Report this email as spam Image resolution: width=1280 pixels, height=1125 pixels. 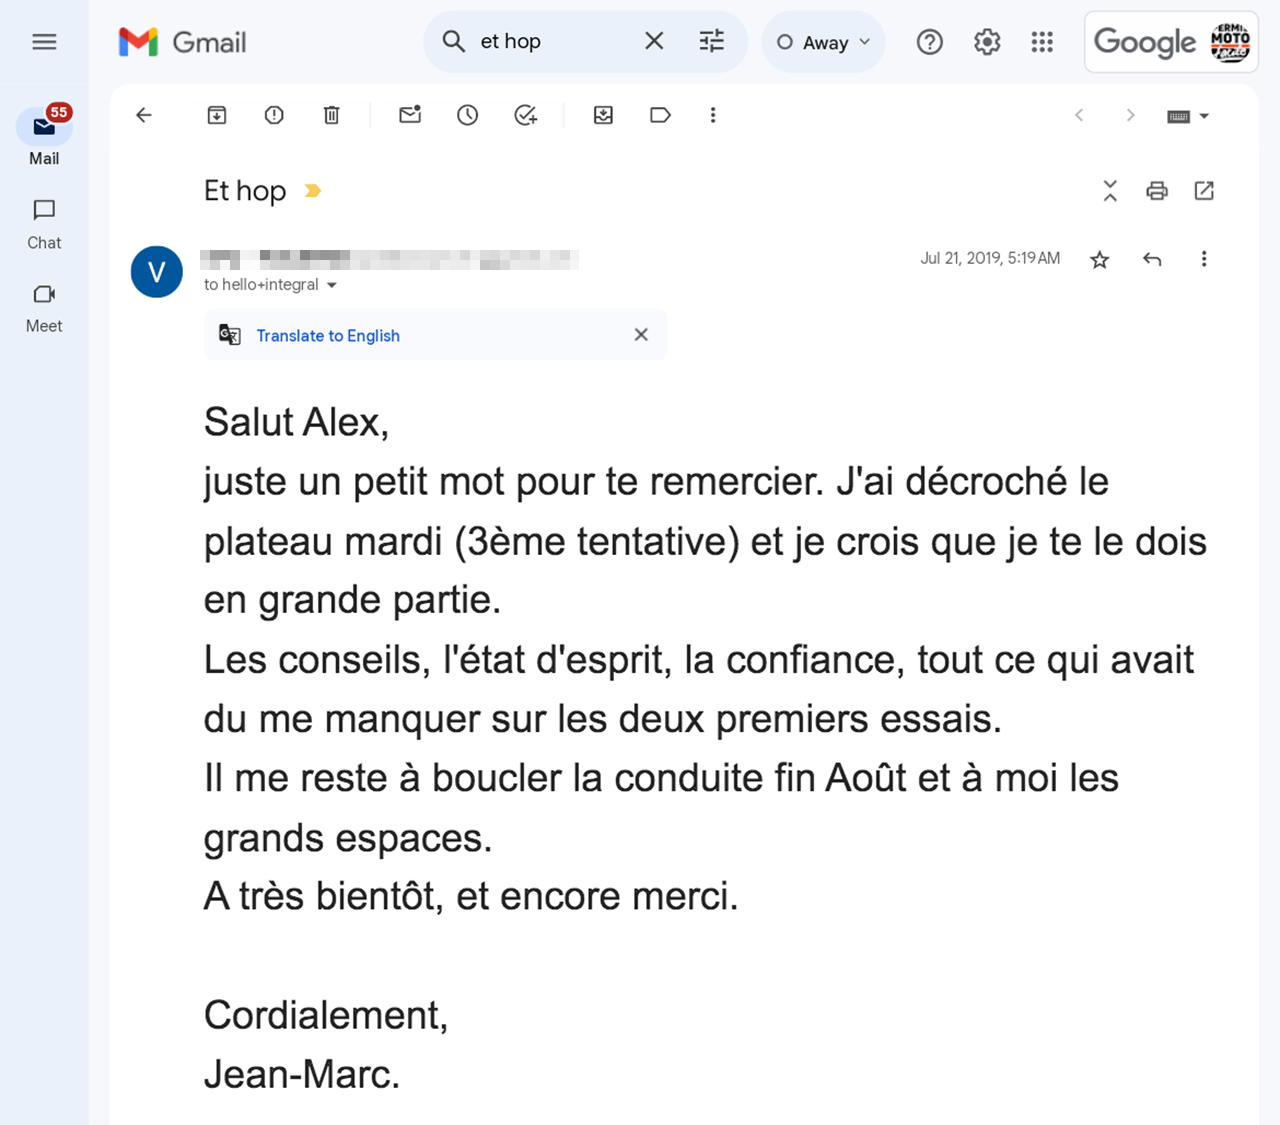click(274, 115)
